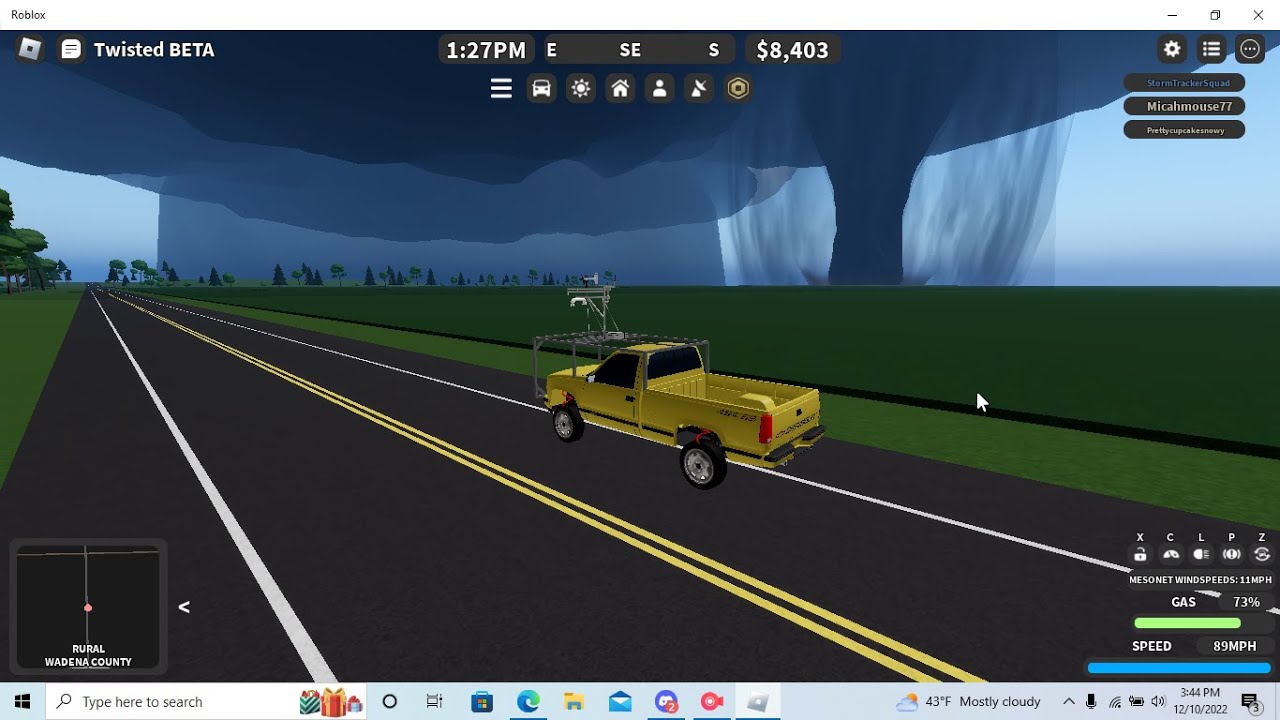Screen dimensions: 1280x720
Task: Select player StormTrackerSquad in list
Action: [1184, 83]
